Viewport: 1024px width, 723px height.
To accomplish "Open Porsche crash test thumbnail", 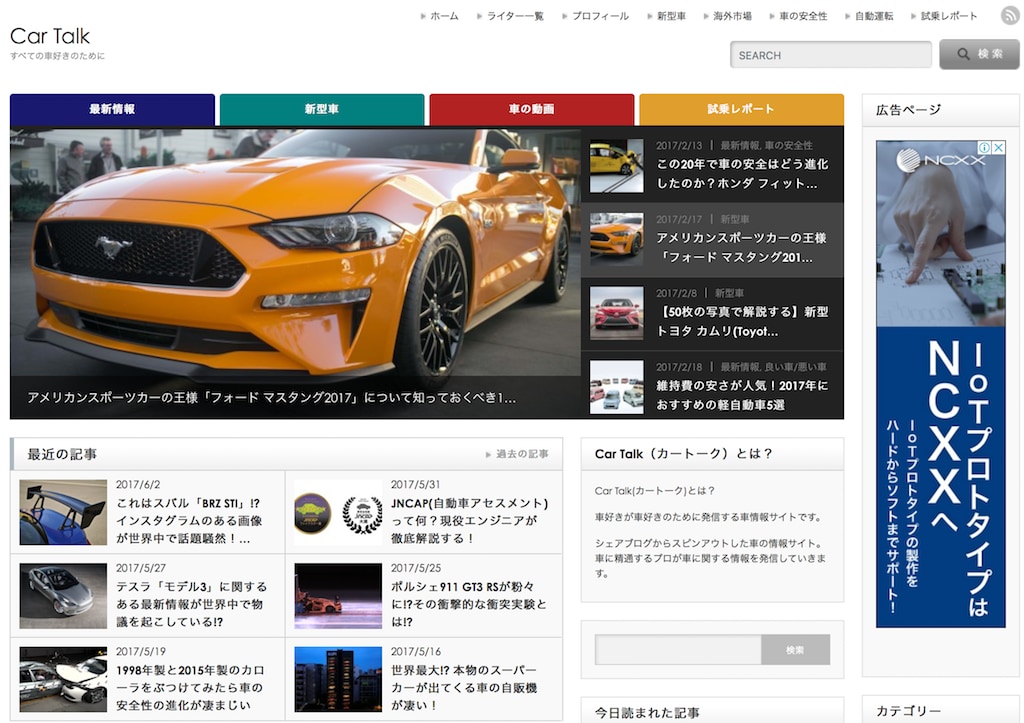I will [338, 596].
